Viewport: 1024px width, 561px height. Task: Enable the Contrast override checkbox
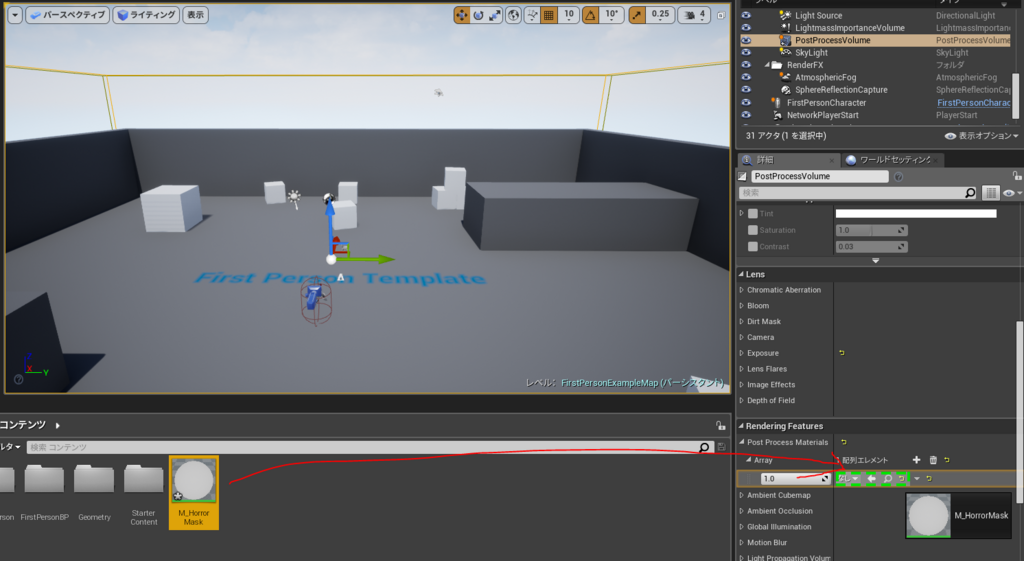click(753, 246)
